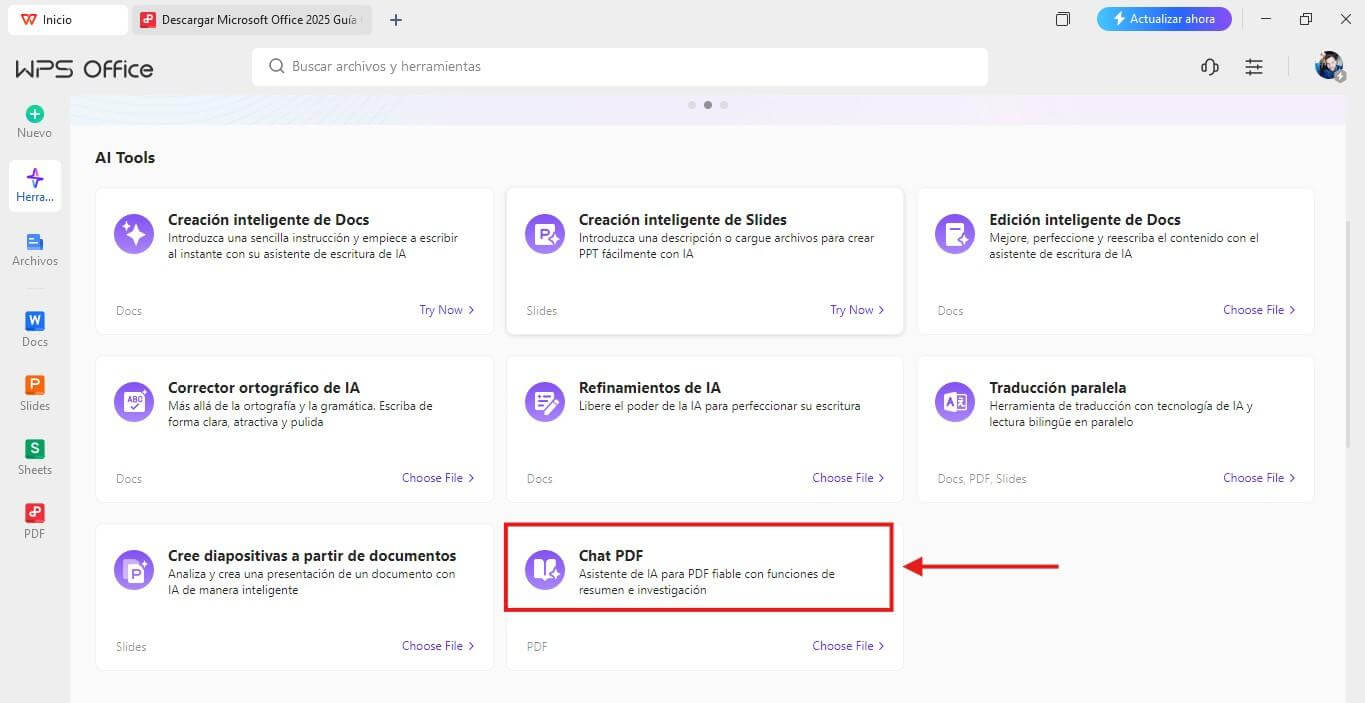1365x703 pixels.
Task: Click Choose File under Corrector ortográfico de IA
Action: [x=437, y=478]
